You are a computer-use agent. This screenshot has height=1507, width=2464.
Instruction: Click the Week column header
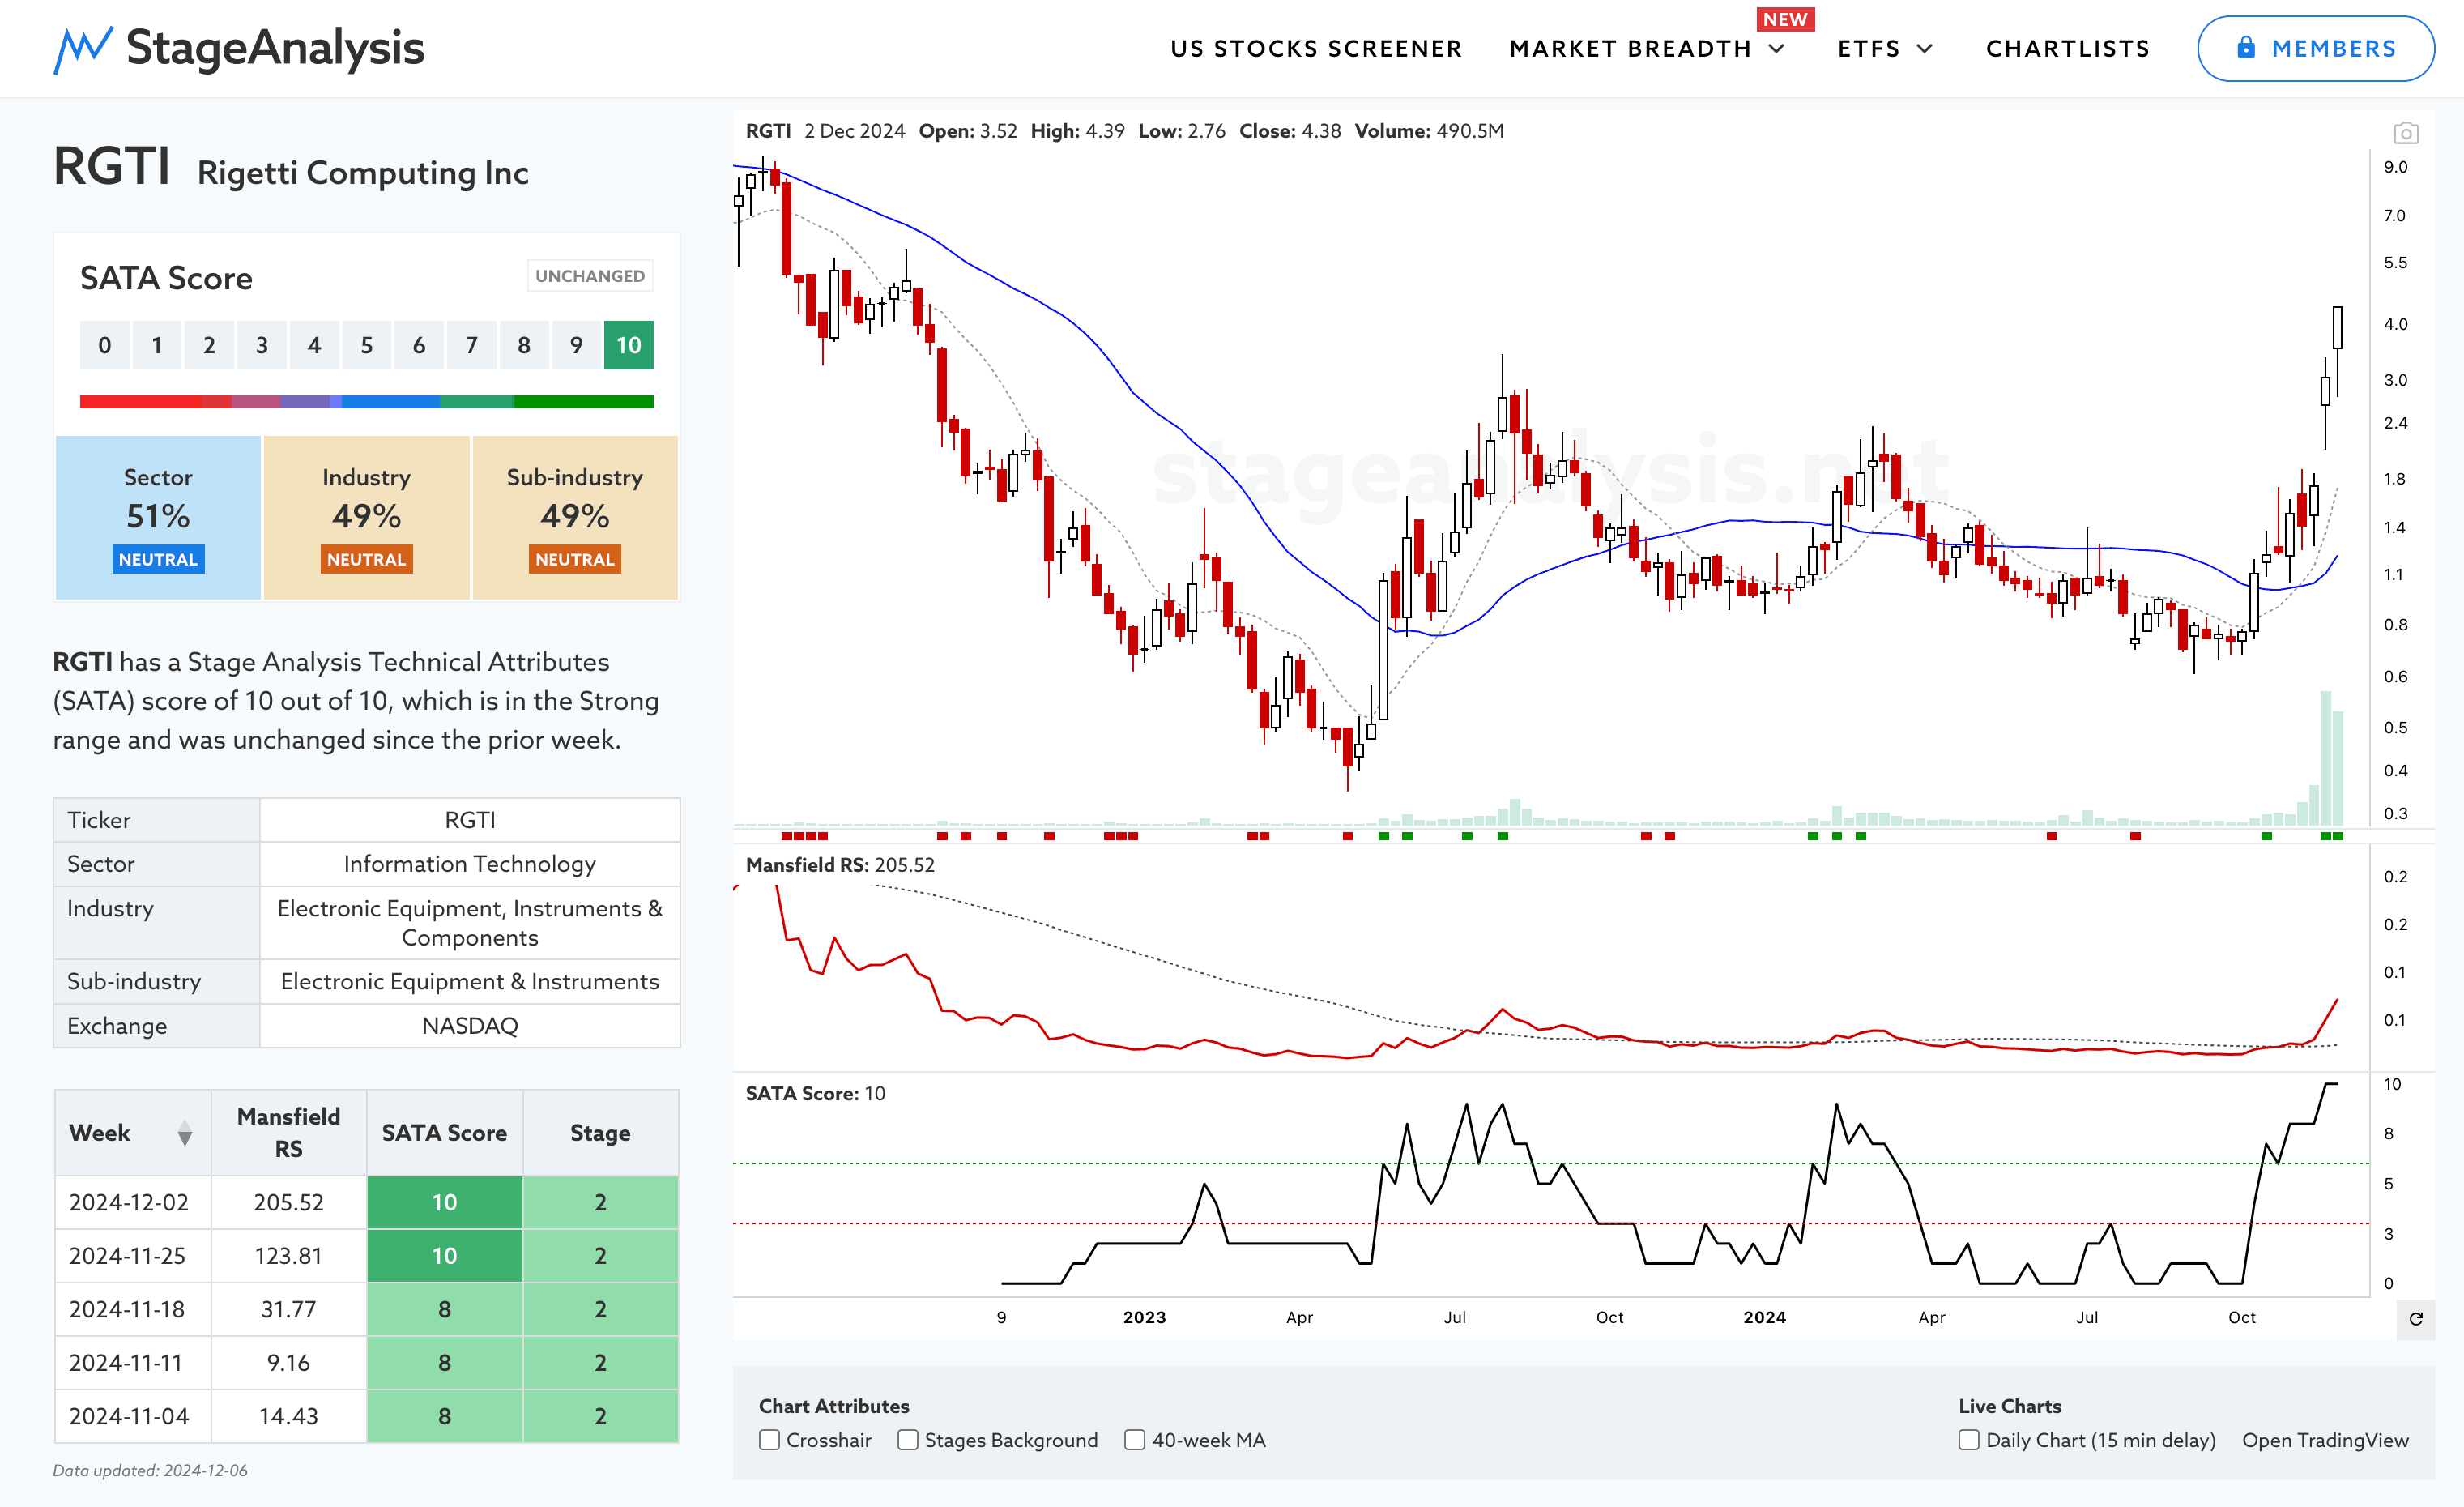[133, 1133]
